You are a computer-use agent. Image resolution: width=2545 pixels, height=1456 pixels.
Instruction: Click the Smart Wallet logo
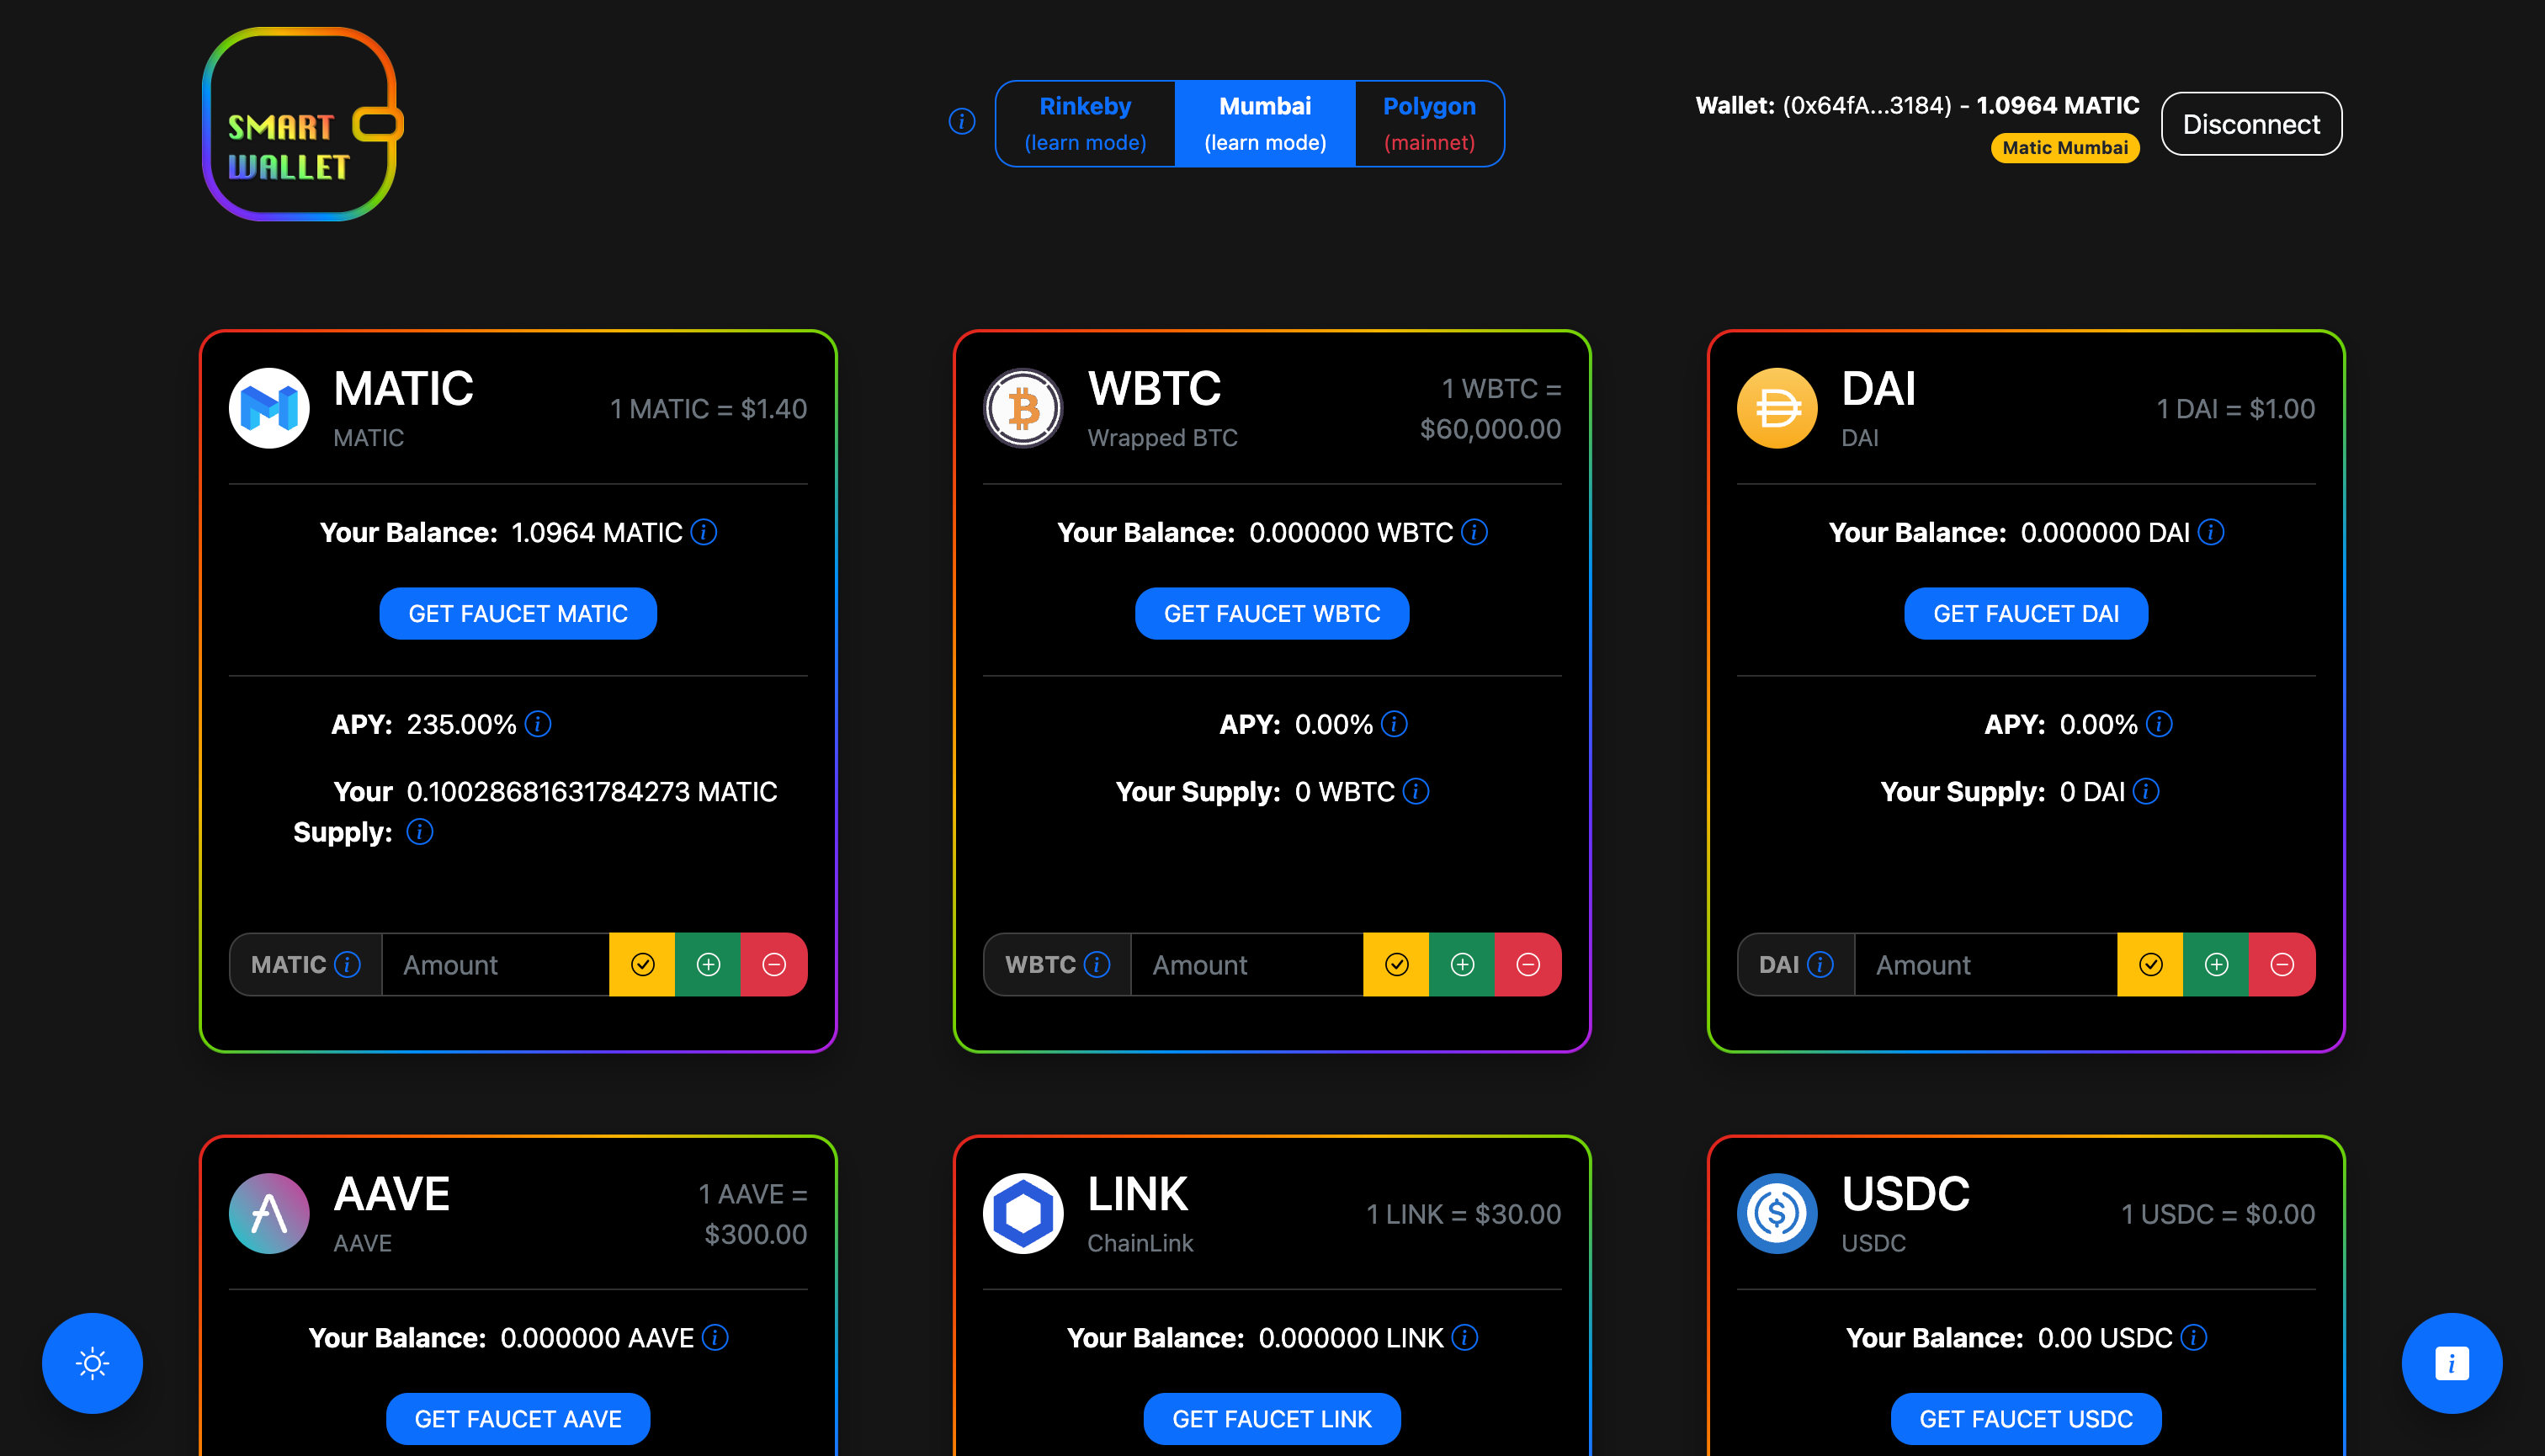pos(301,124)
